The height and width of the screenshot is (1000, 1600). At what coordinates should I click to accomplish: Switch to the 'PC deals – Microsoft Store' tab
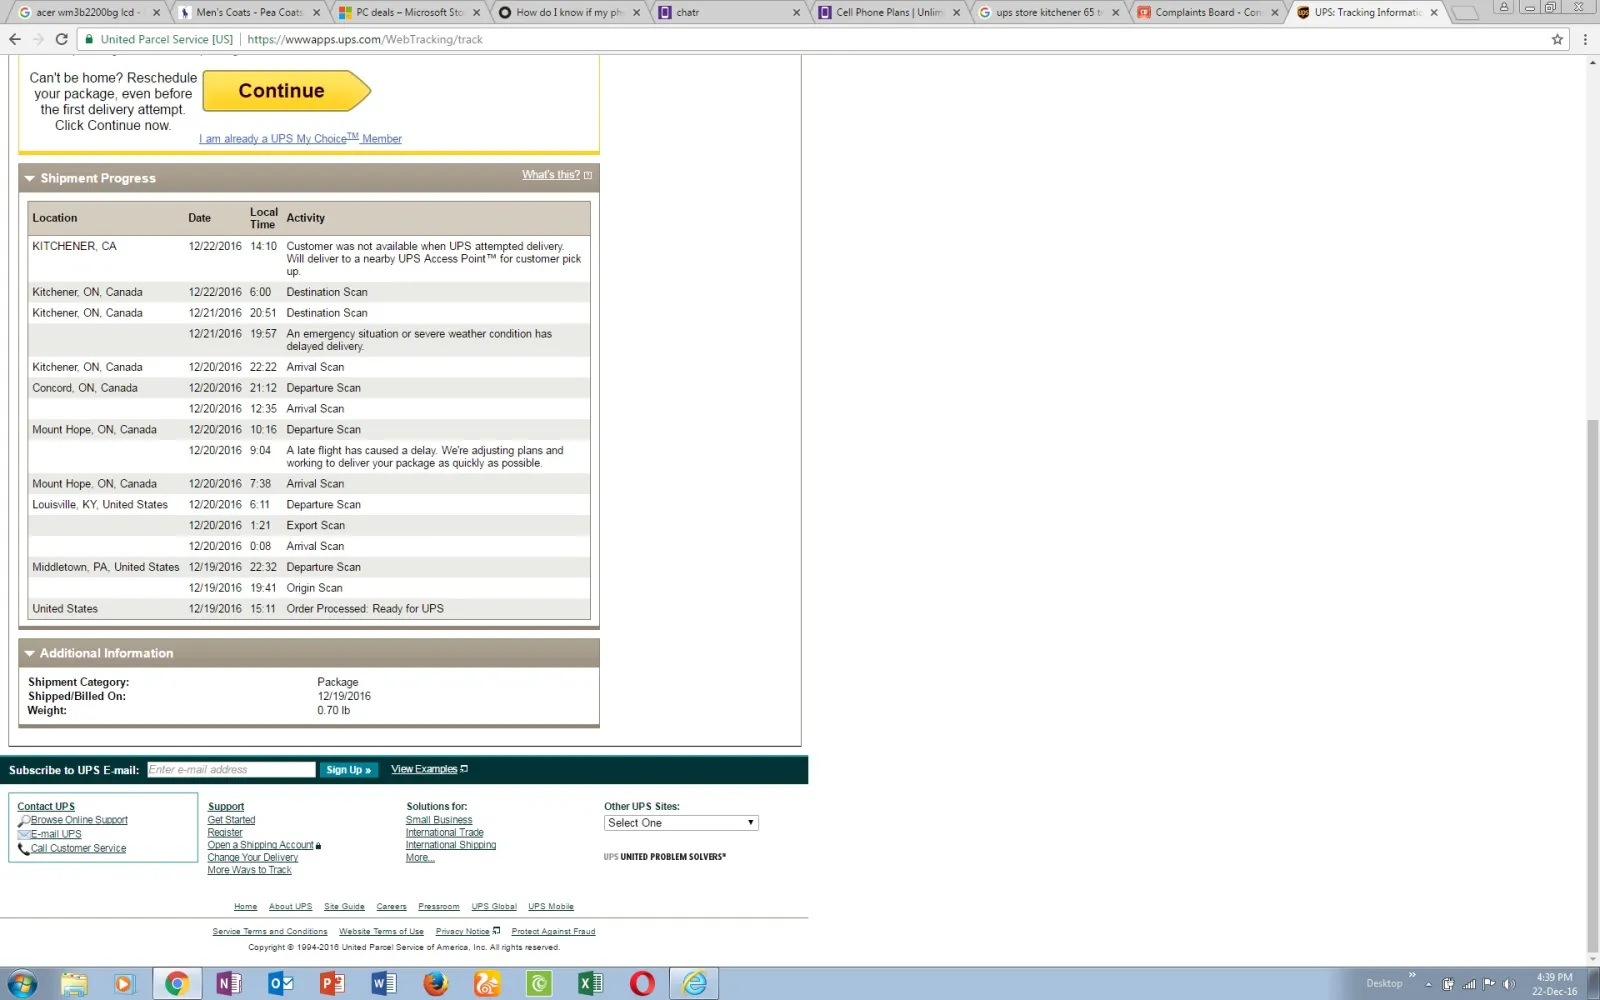tap(409, 12)
